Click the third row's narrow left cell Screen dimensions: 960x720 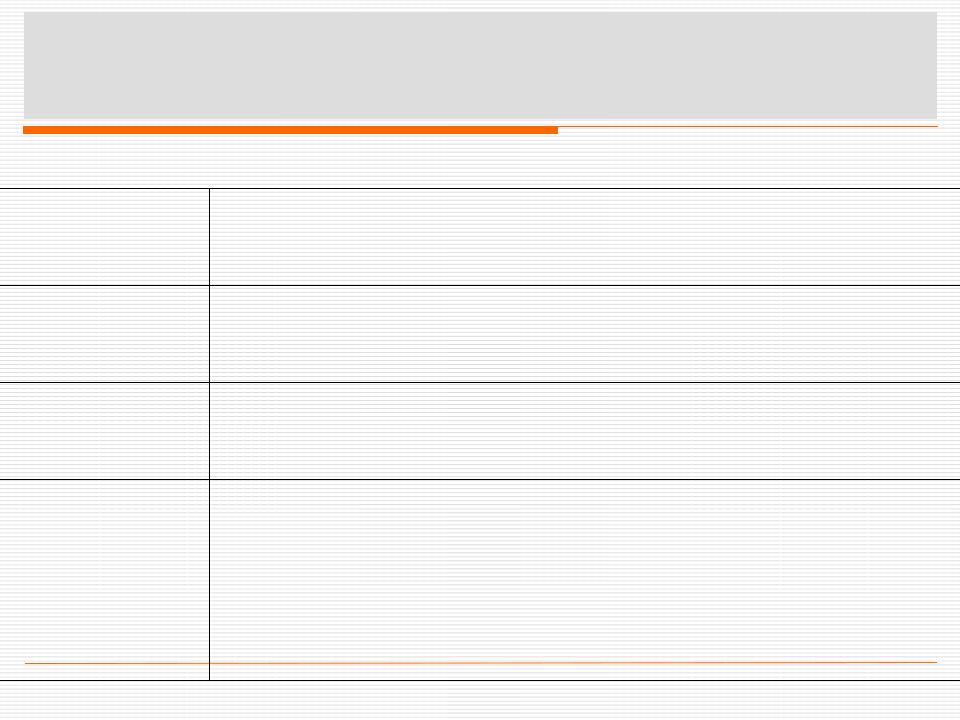(104, 431)
